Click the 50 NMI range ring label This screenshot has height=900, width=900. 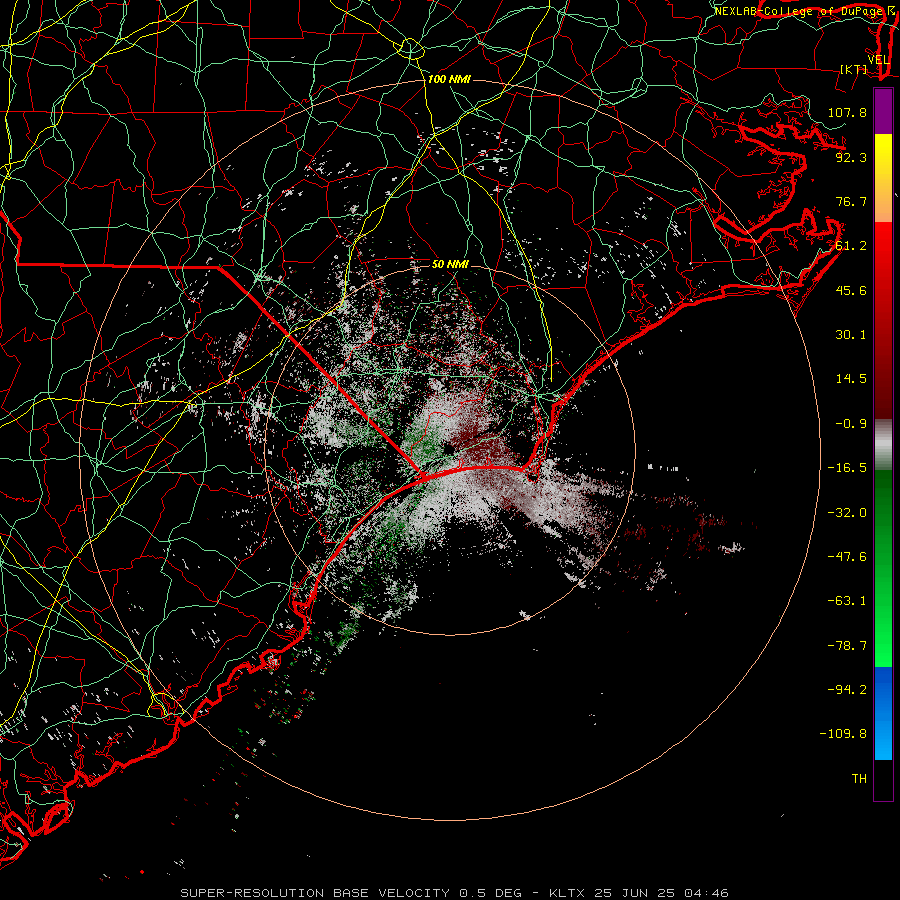pyautogui.click(x=450, y=265)
